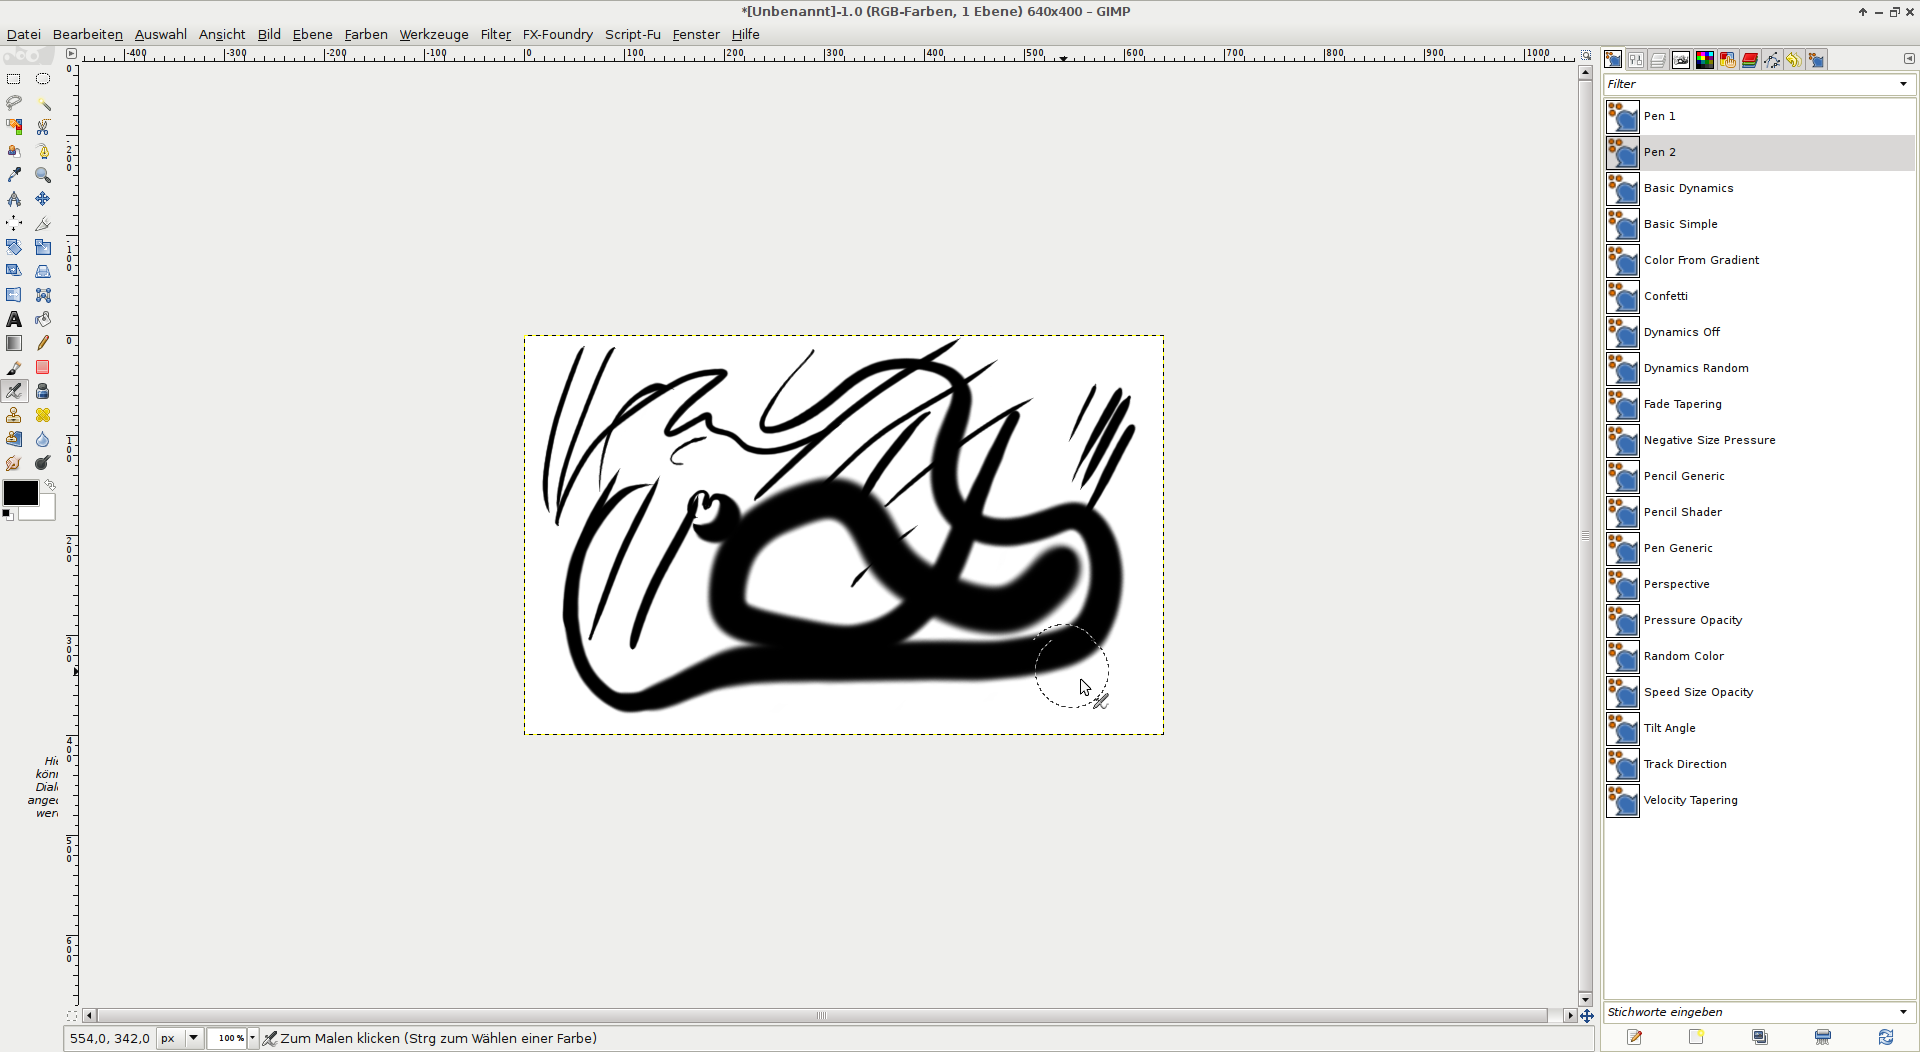Image resolution: width=1920 pixels, height=1052 pixels.
Task: Expand the px unit dropdown in status bar
Action: coord(193,1038)
